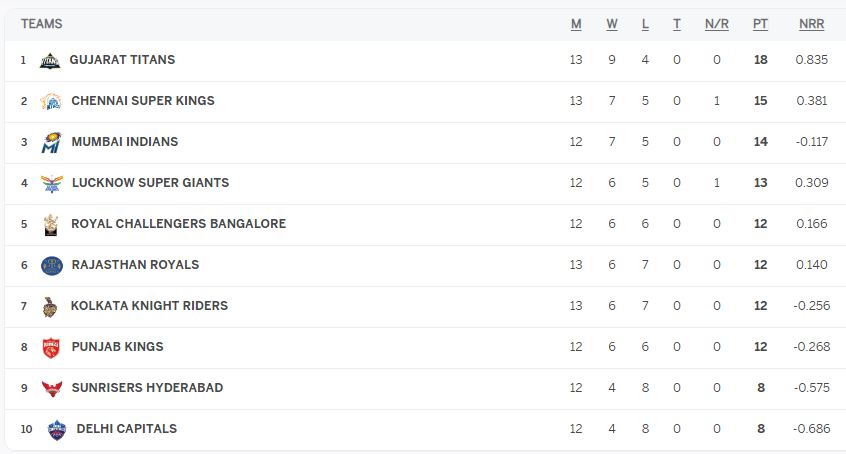Image resolution: width=846 pixels, height=454 pixels.
Task: Click the N/R column header
Action: (x=717, y=24)
